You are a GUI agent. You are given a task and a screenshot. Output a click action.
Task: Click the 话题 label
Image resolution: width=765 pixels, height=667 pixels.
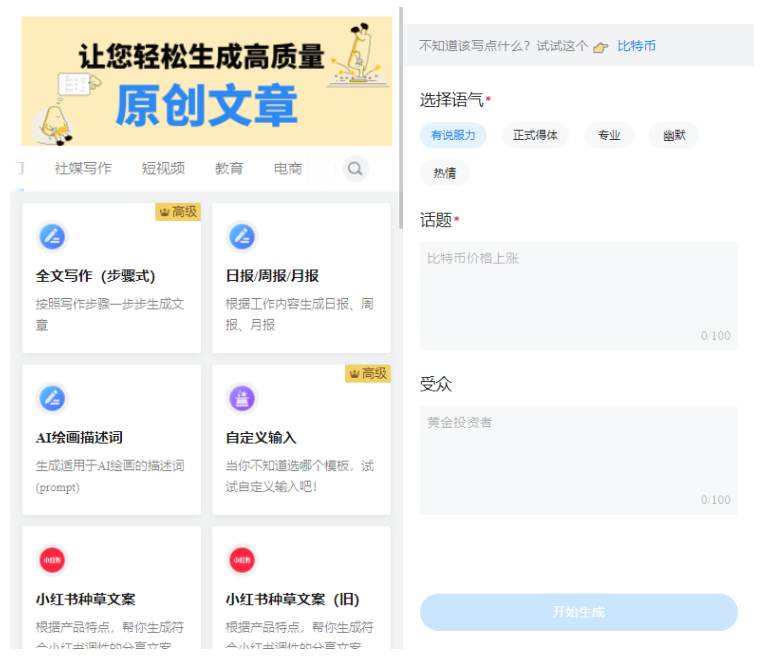pyautogui.click(x=436, y=220)
